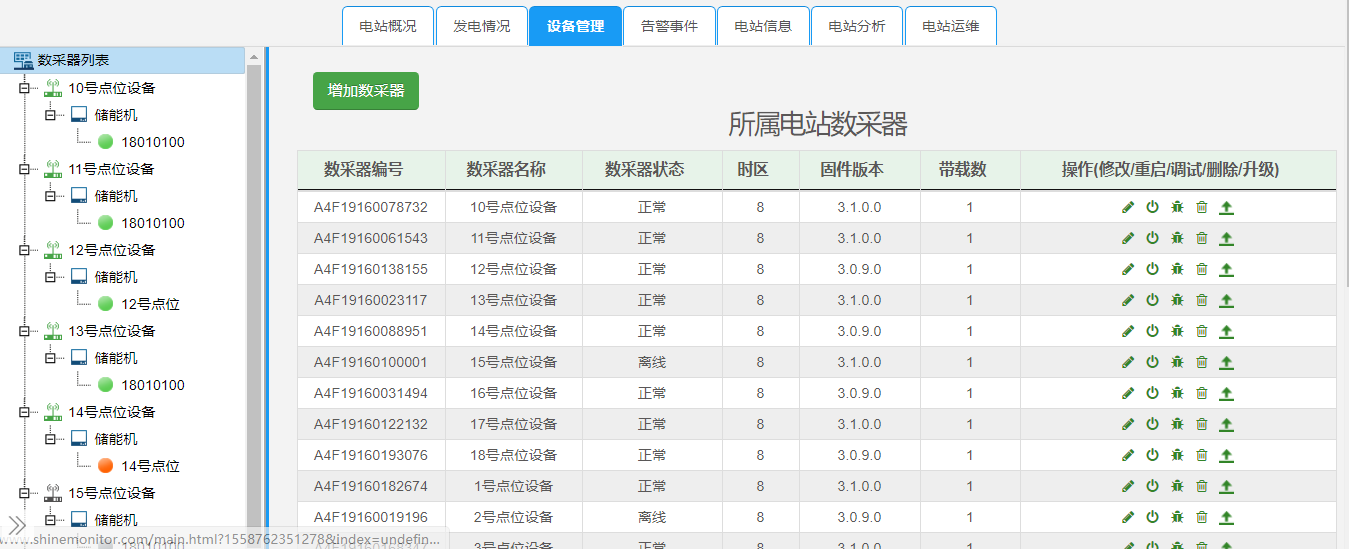Select 18010100 device under 13号点位设备

point(153,385)
